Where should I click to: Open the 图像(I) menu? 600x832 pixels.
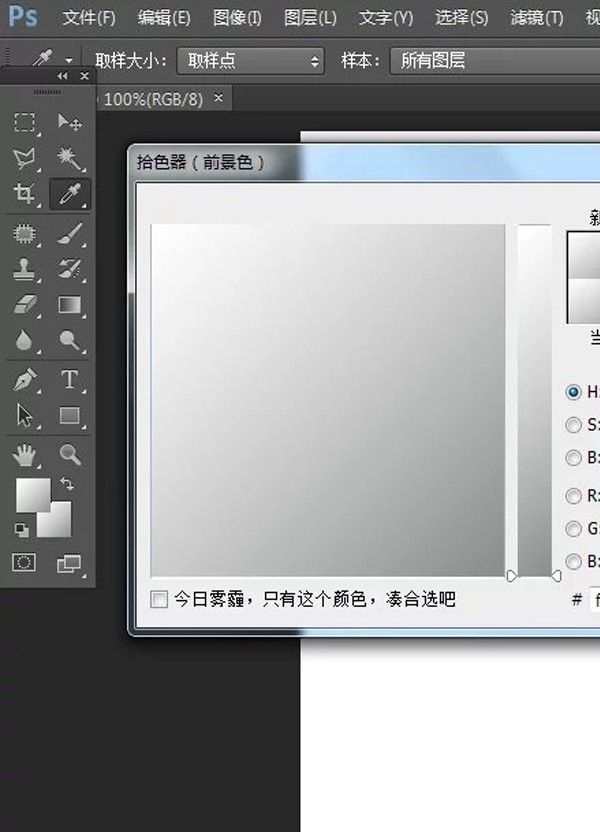click(x=237, y=18)
